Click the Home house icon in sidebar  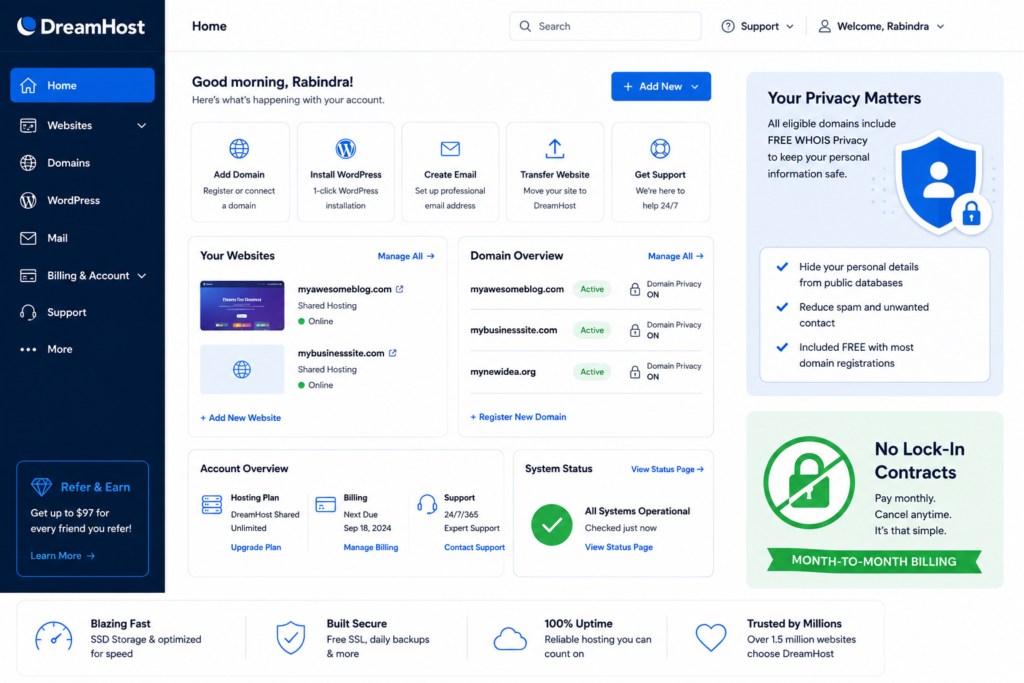28,86
